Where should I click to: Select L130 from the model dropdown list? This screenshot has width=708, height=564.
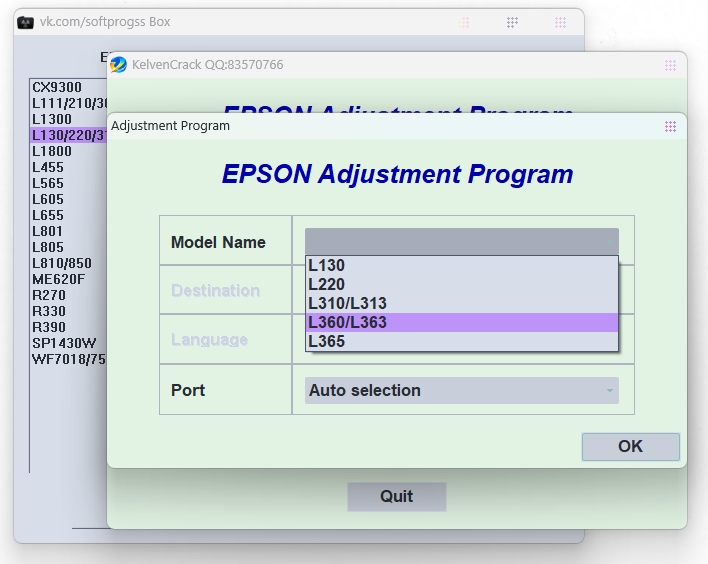tap(461, 266)
